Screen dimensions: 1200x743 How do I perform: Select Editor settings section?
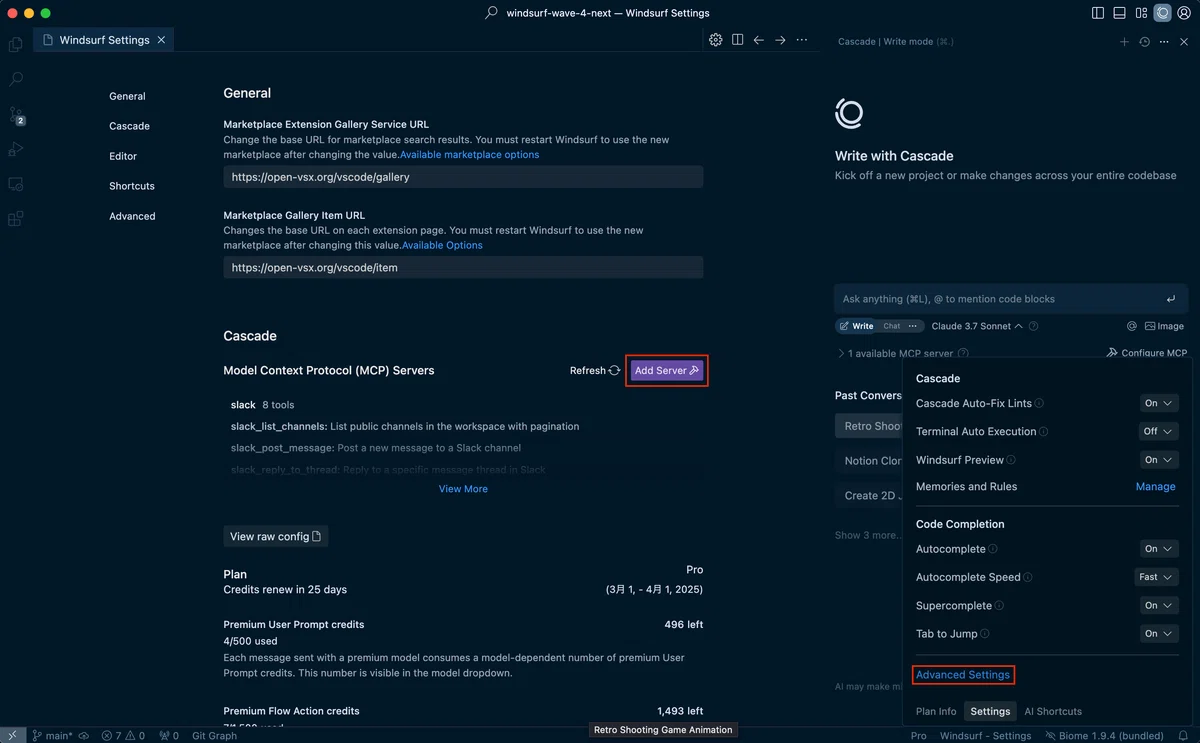[x=123, y=156]
